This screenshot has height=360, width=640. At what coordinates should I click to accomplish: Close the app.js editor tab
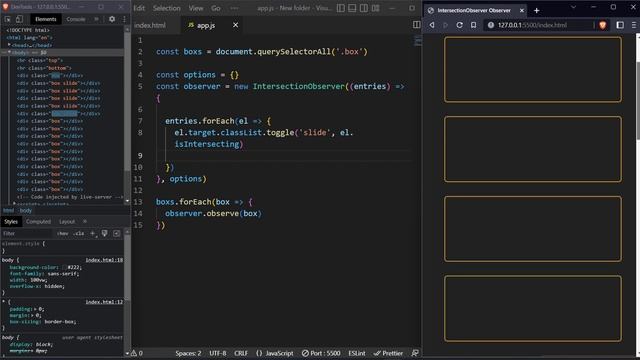click(x=236, y=25)
